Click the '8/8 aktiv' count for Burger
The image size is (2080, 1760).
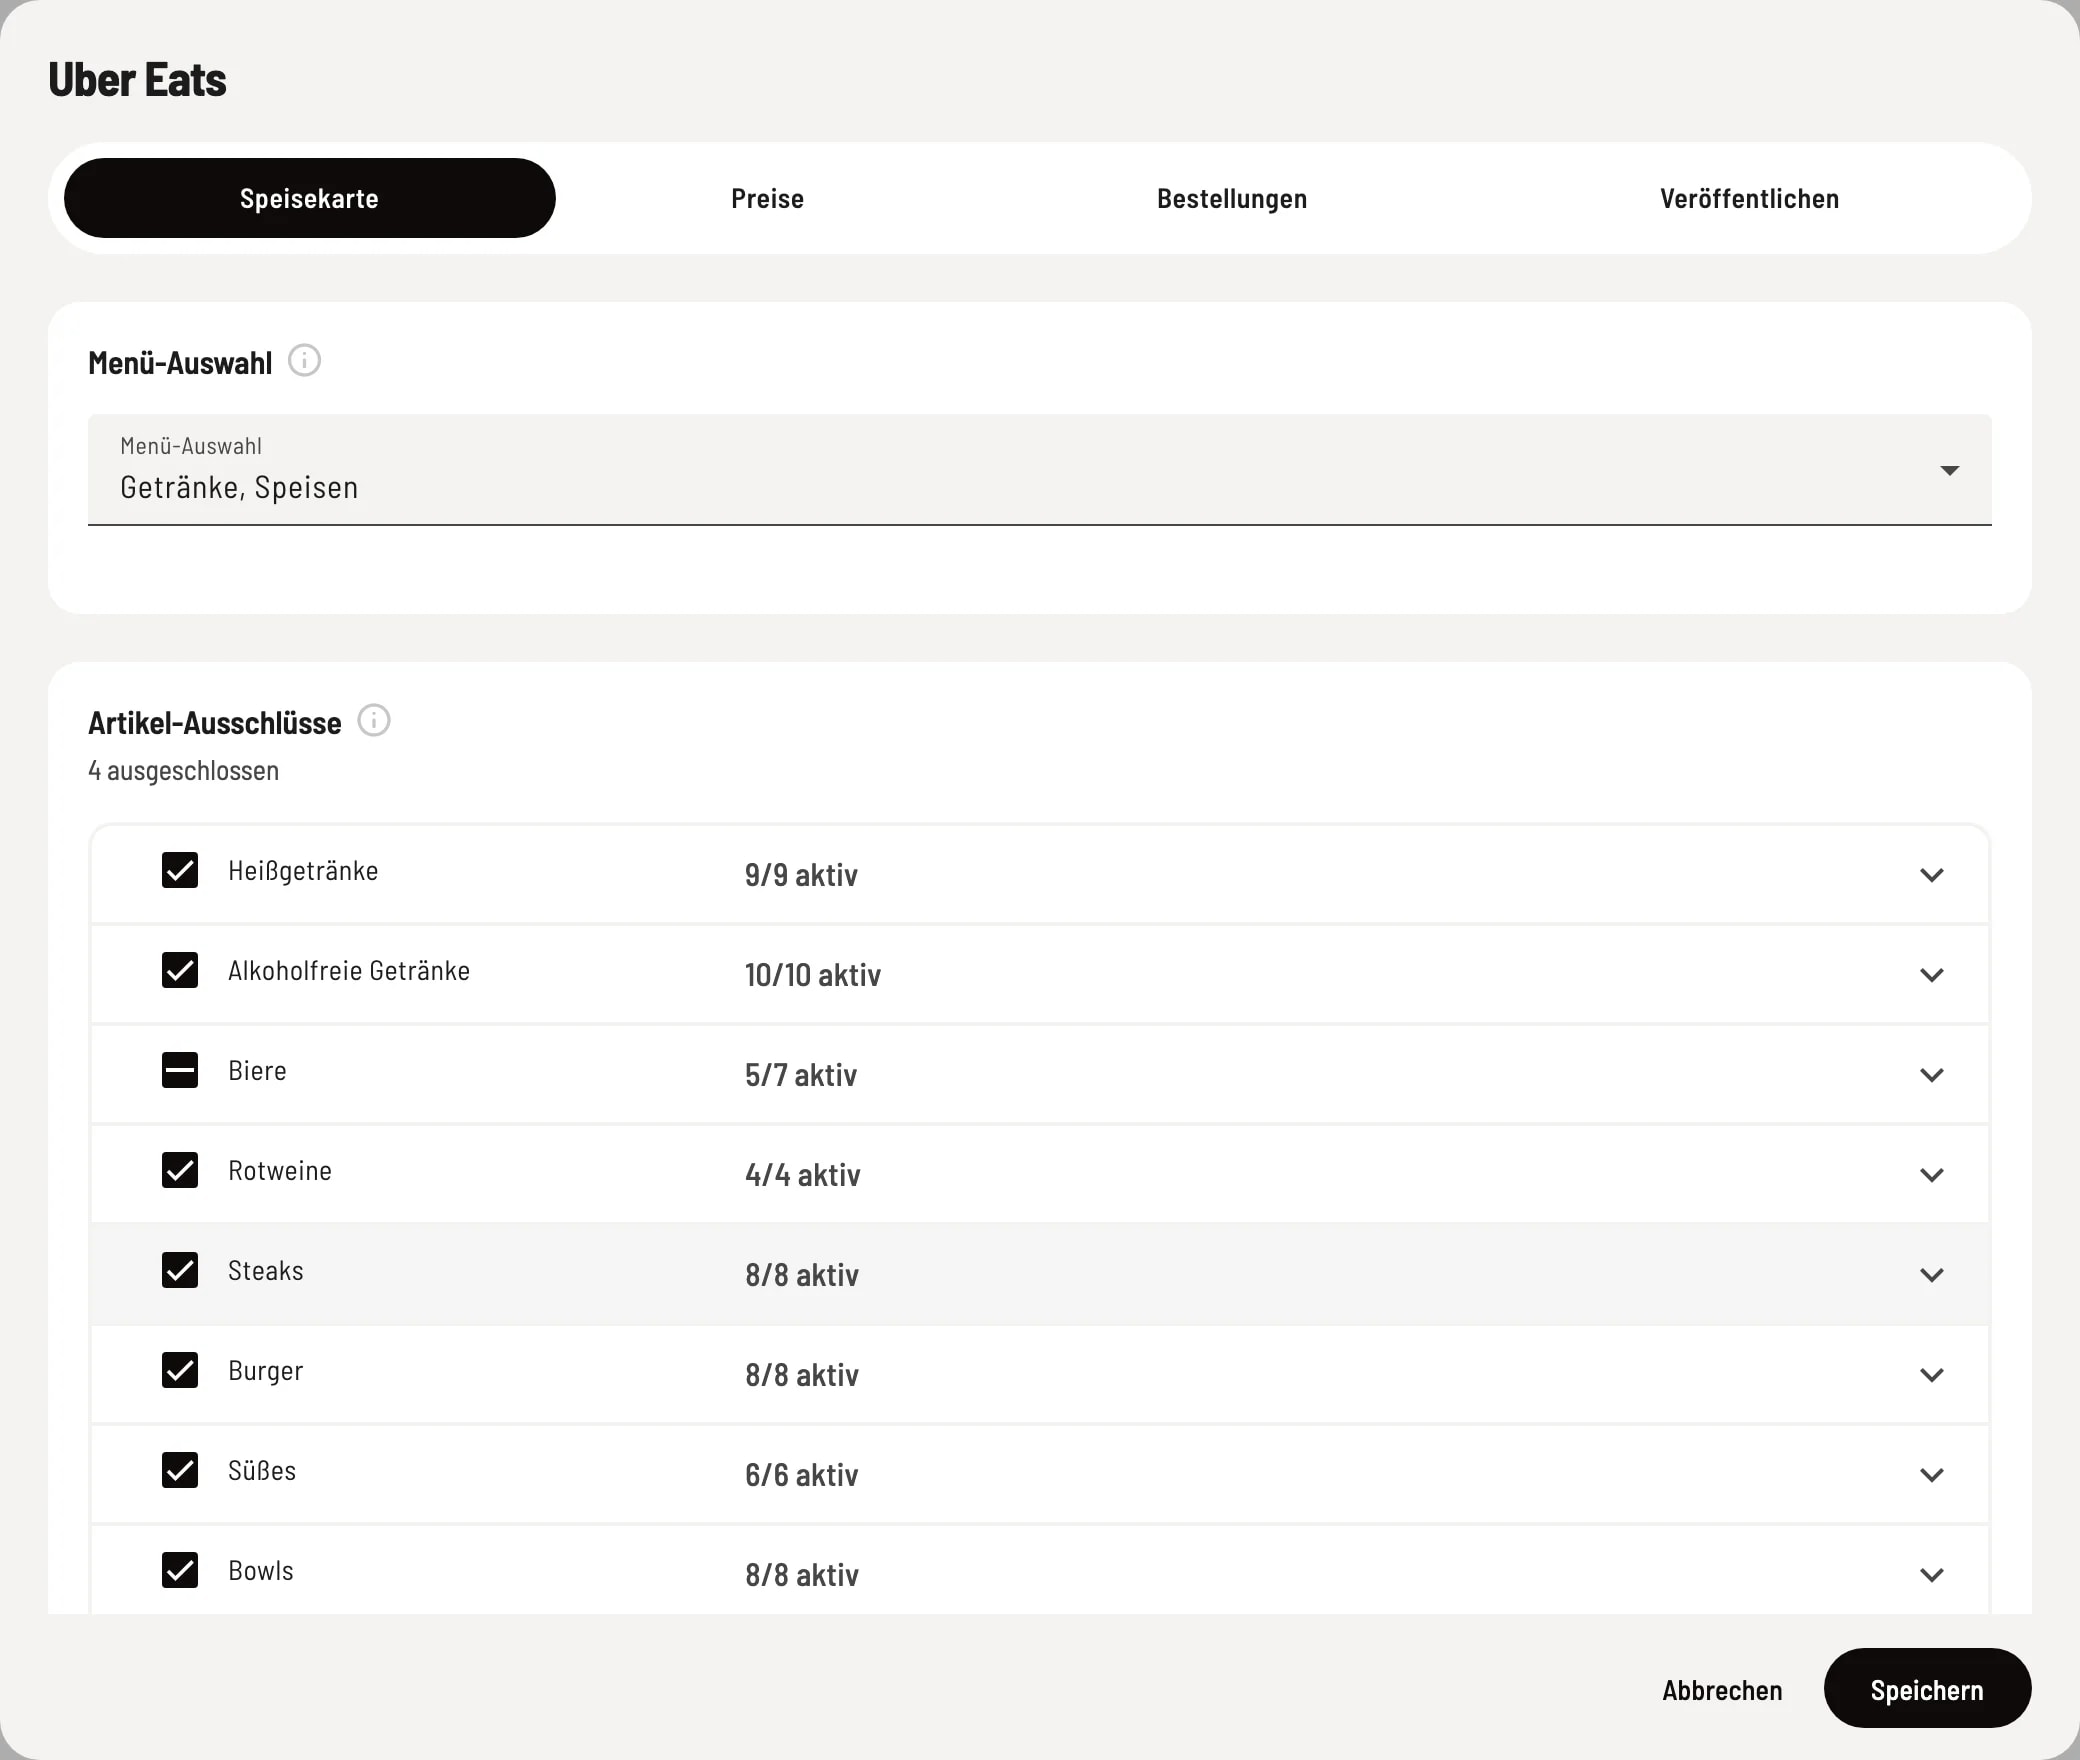(802, 1375)
